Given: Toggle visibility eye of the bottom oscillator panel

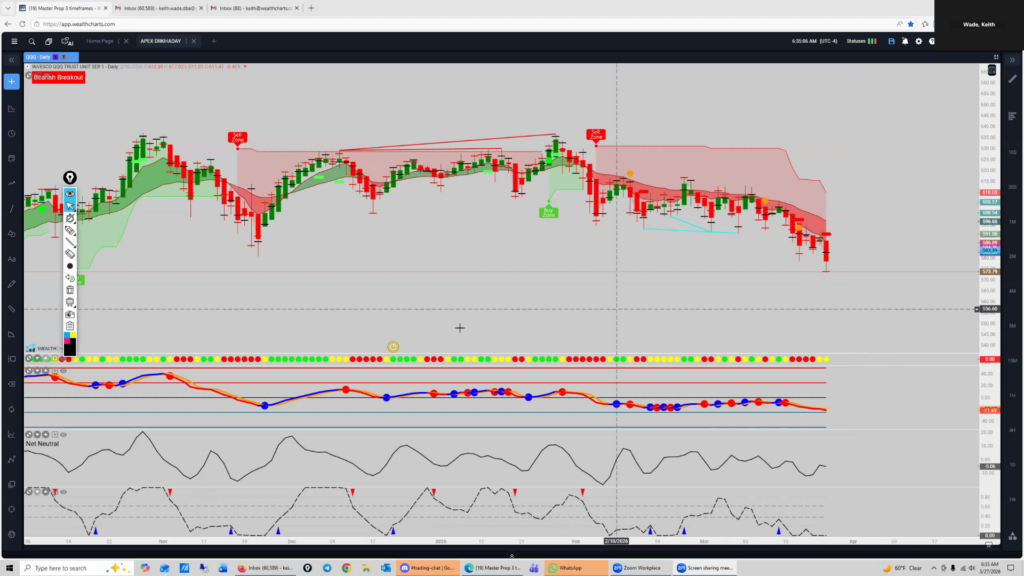Looking at the screenshot, I should pos(63,491).
